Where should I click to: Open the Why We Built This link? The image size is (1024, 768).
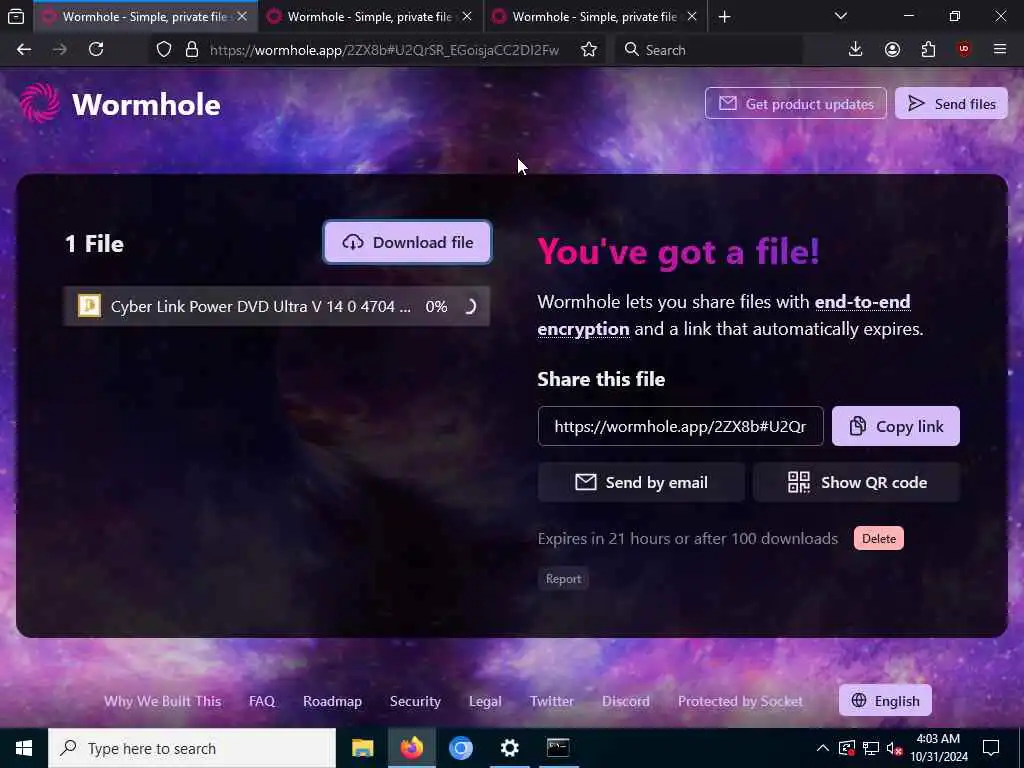[x=163, y=701]
